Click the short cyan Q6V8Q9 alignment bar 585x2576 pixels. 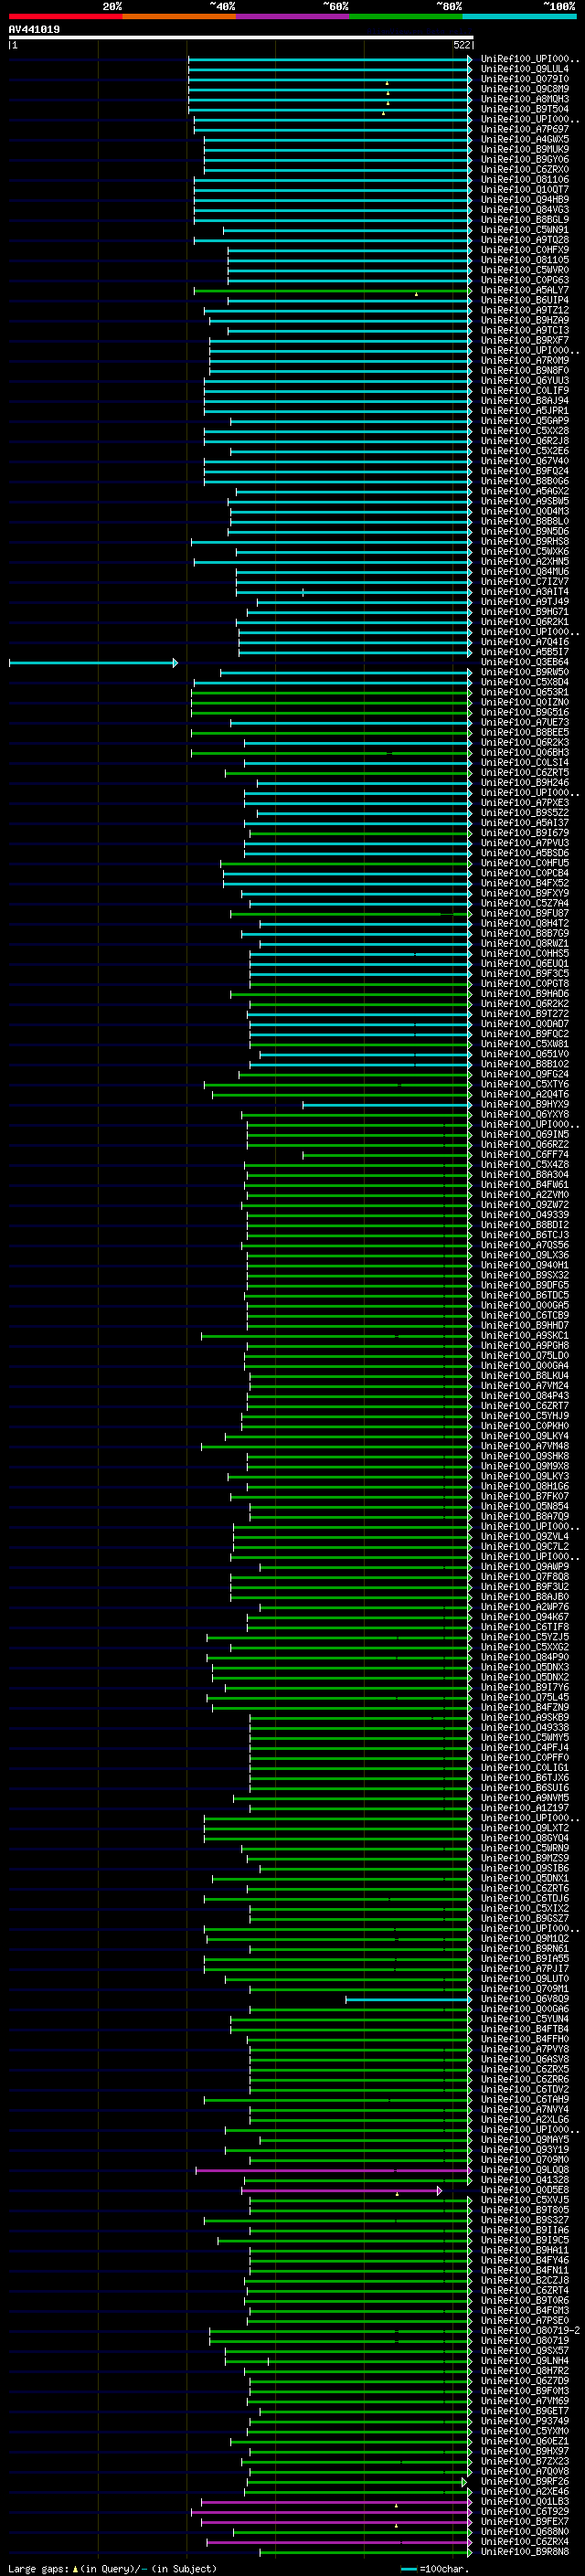(408, 2000)
